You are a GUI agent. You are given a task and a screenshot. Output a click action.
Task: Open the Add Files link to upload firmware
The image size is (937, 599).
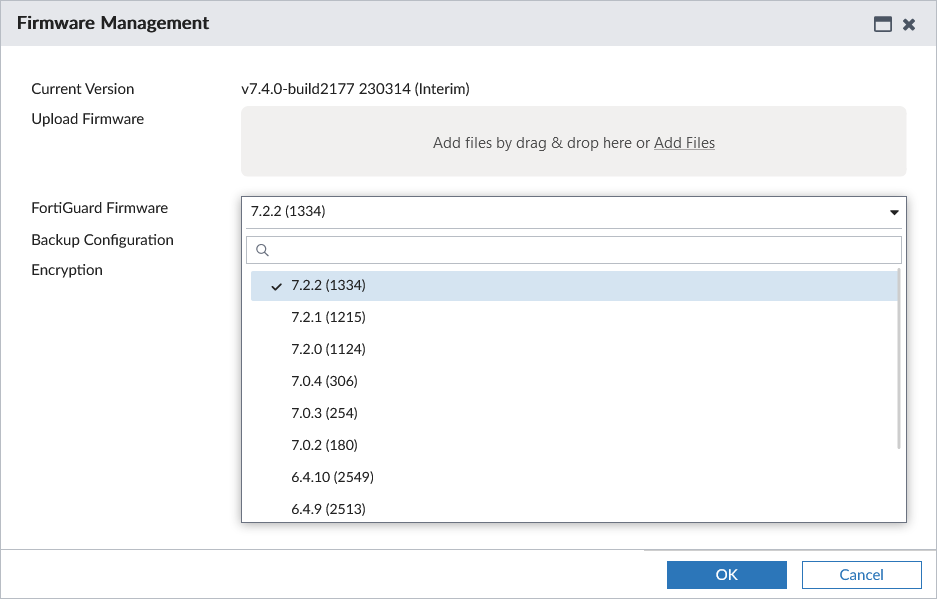click(684, 142)
